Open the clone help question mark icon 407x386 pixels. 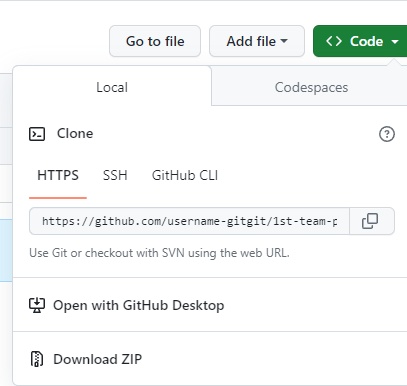(x=387, y=134)
